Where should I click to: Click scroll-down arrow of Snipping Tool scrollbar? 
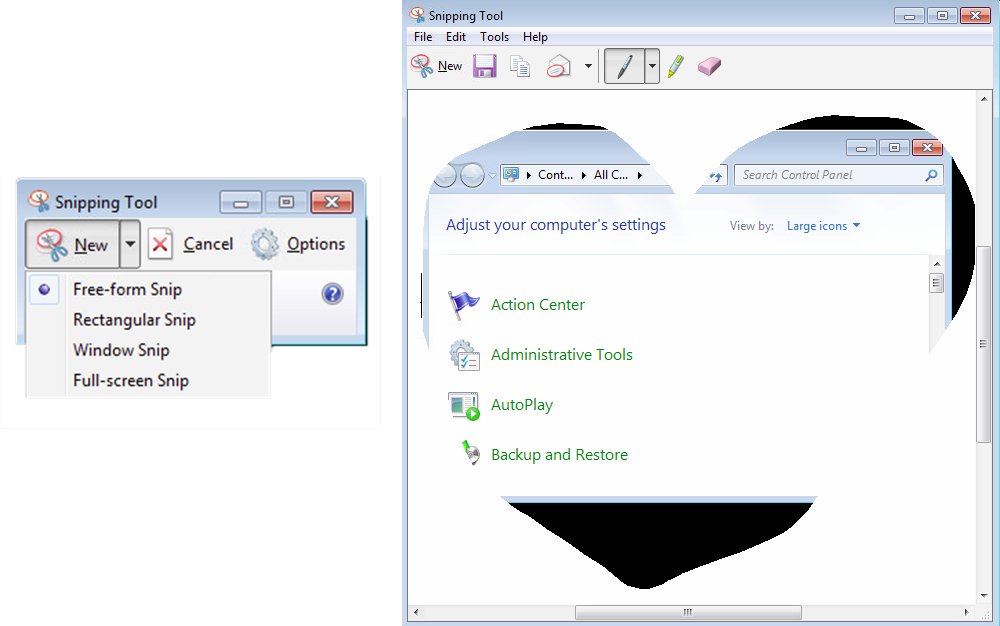tap(984, 595)
